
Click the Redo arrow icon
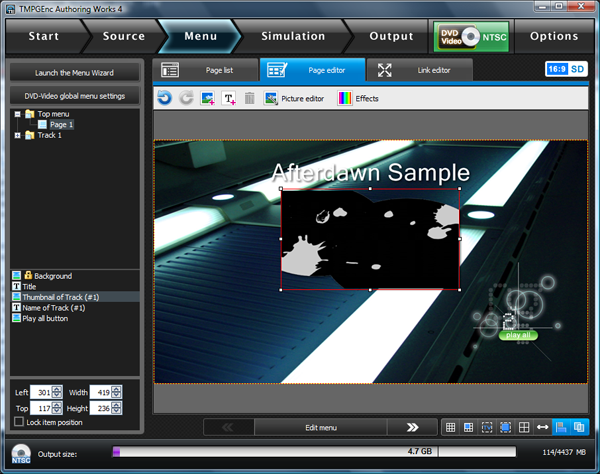(x=186, y=98)
